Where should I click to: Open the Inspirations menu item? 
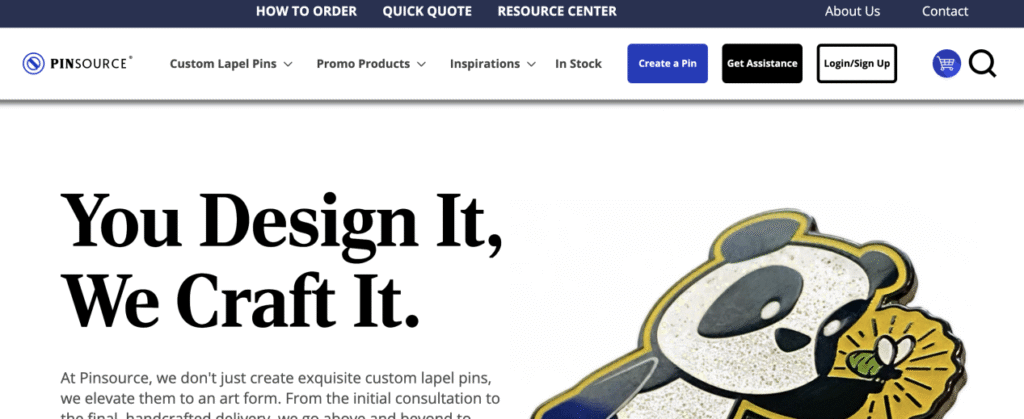485,63
